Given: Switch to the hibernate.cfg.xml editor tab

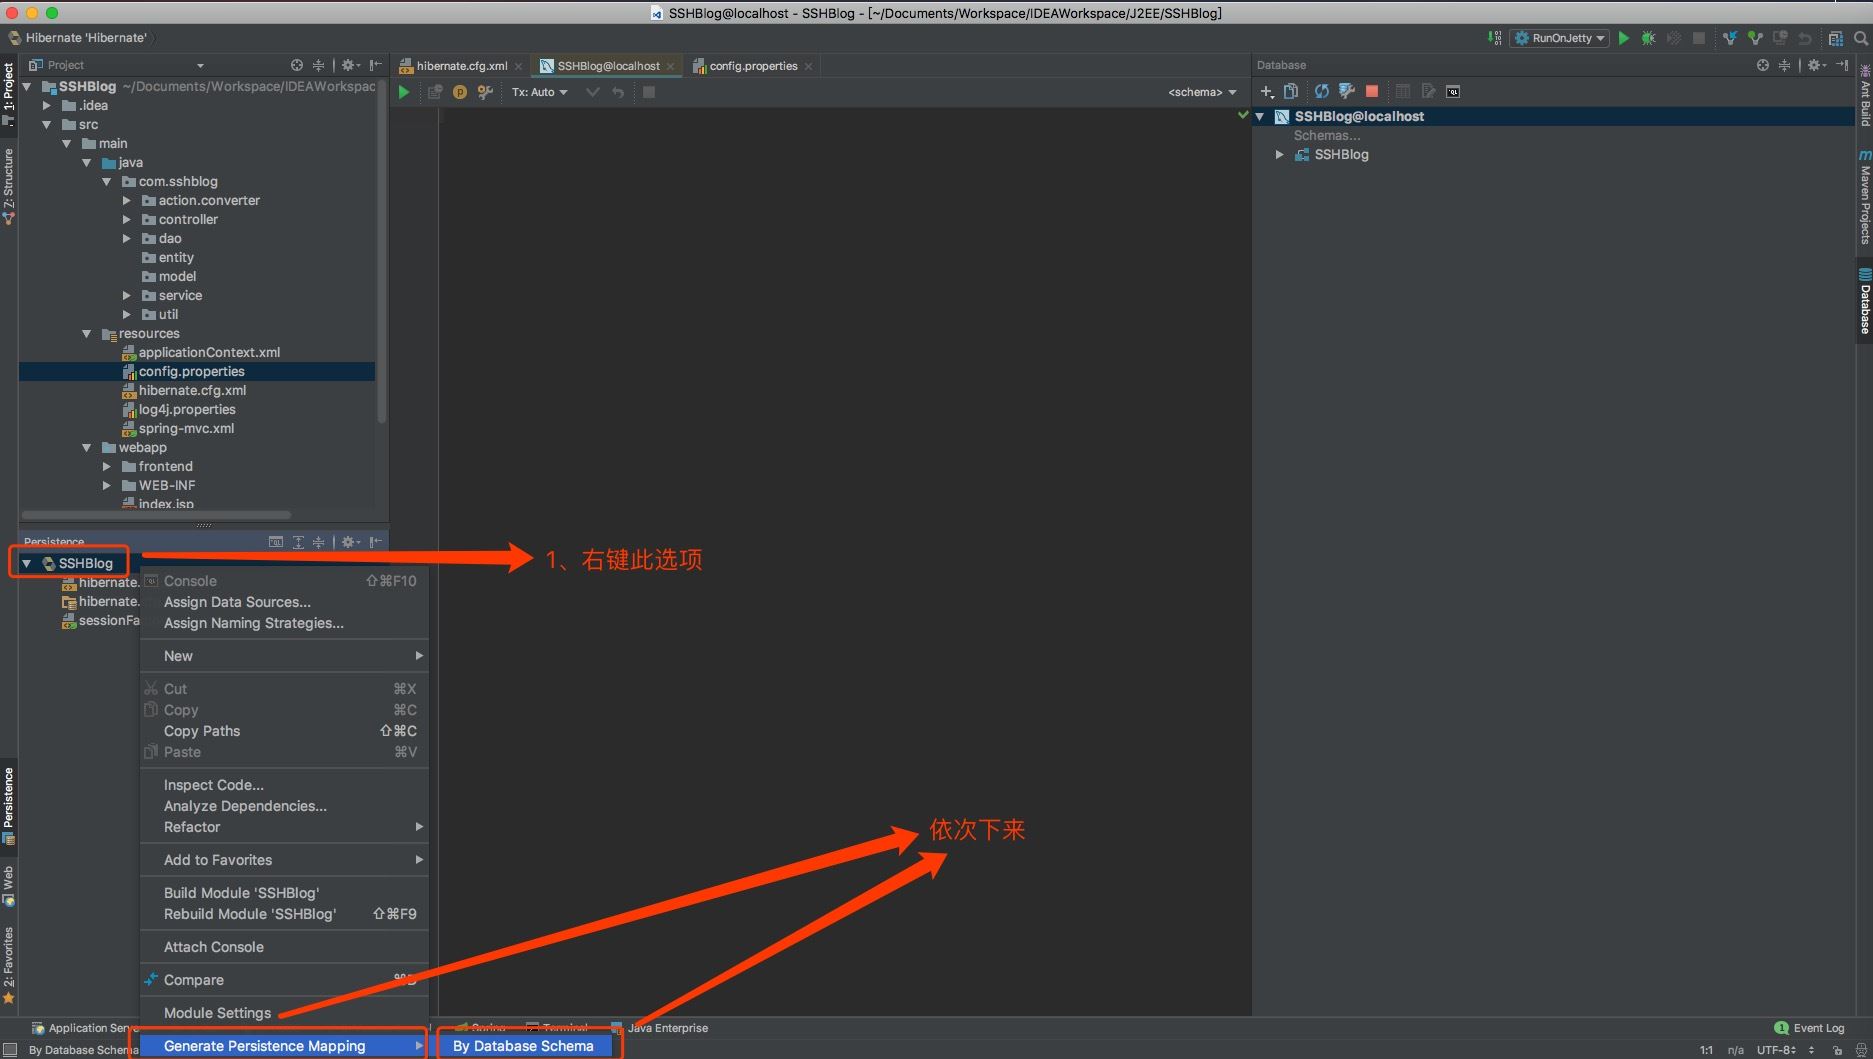Looking at the screenshot, I should pos(461,66).
